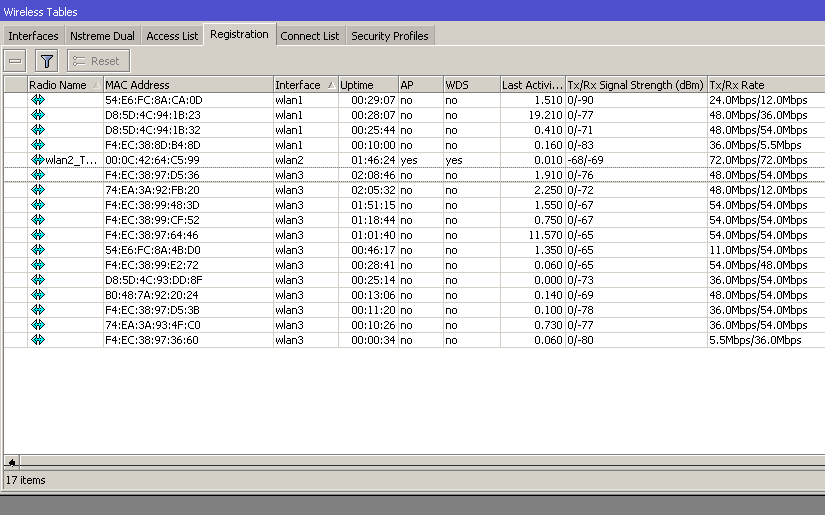Screen dimensions: 825x515
Task: Click the horizontal scrollbar track
Action: click(x=421, y=461)
